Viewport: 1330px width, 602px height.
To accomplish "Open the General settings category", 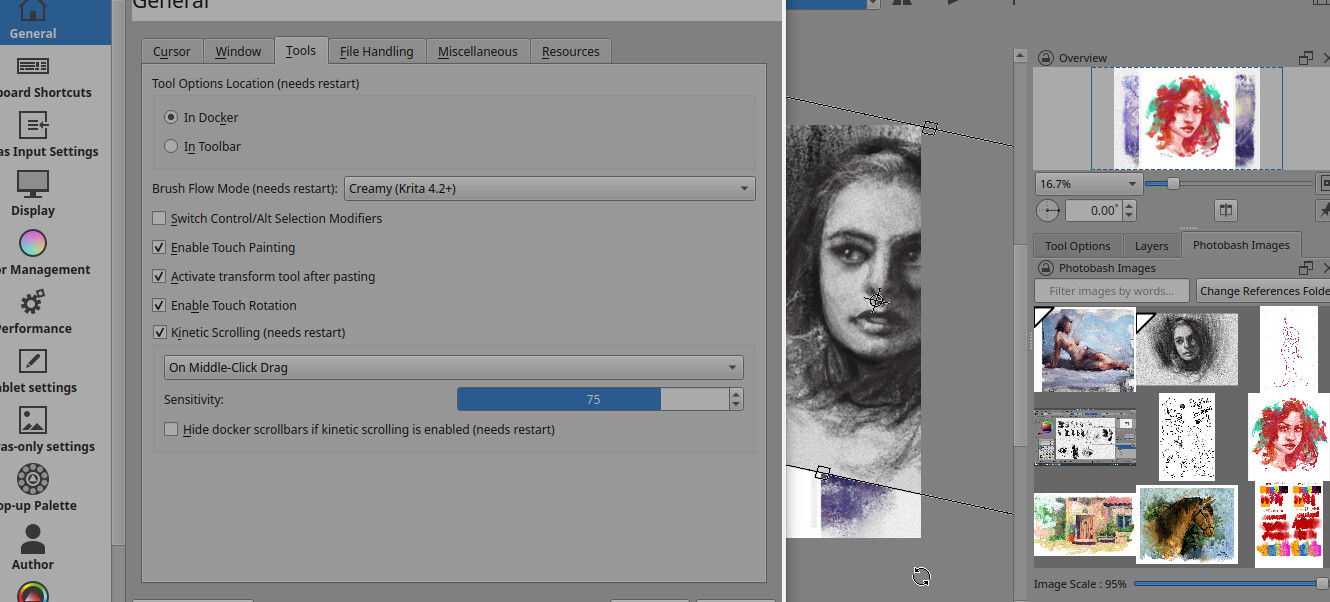I will (x=33, y=20).
